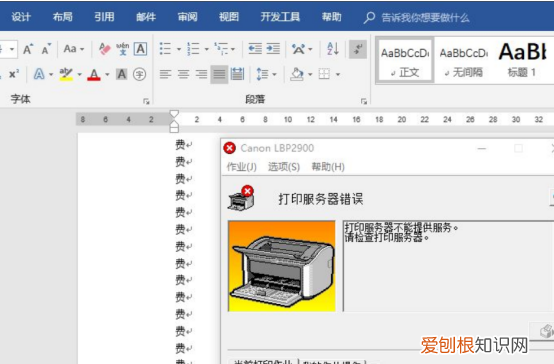This screenshot has width=554, height=364.
Task: Go to the 审阅 tab
Action: point(188,17)
